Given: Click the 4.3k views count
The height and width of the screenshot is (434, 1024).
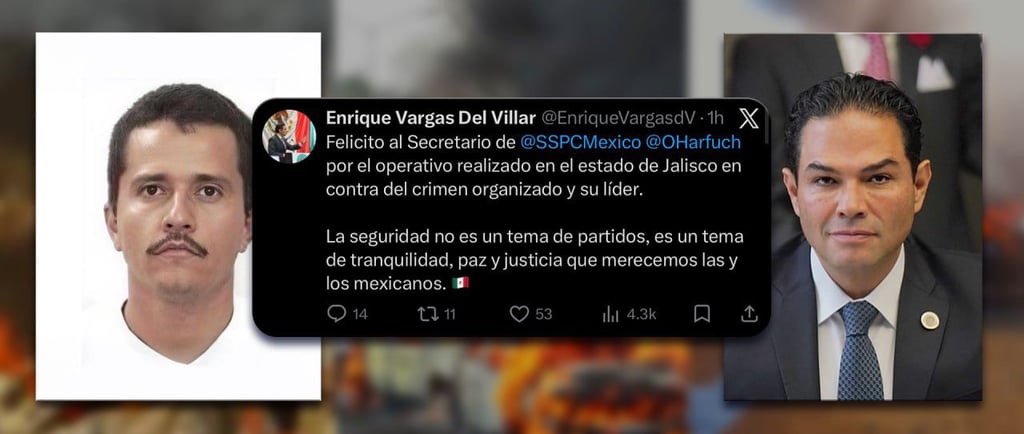Looking at the screenshot, I should 641,314.
